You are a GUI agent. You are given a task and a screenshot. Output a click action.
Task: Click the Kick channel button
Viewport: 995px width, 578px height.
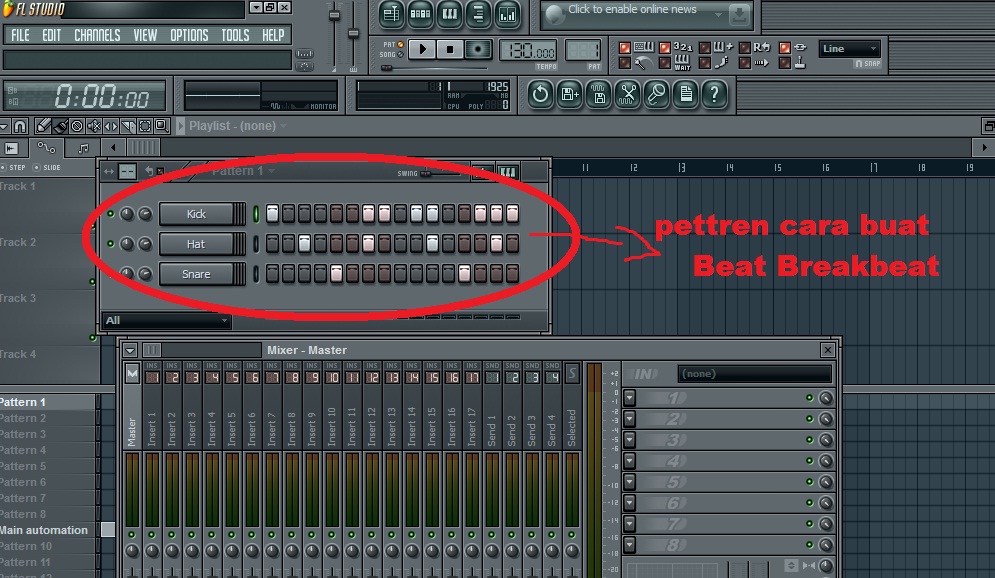(x=196, y=214)
